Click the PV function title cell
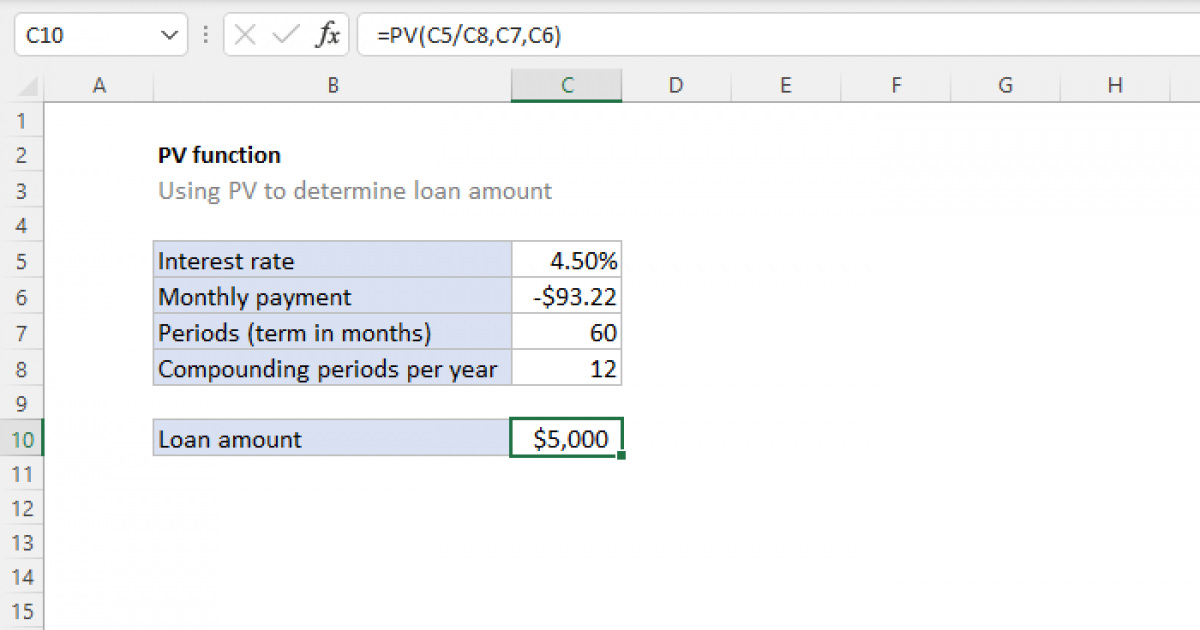 pos(220,155)
